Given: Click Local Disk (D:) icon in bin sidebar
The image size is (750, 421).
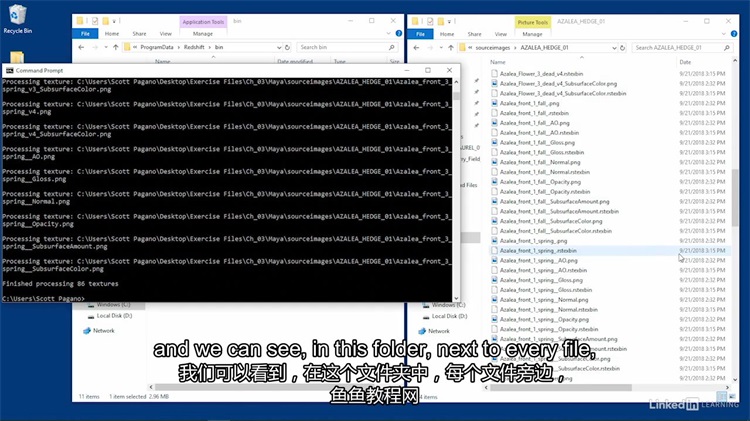Looking at the screenshot, I should 91,316.
